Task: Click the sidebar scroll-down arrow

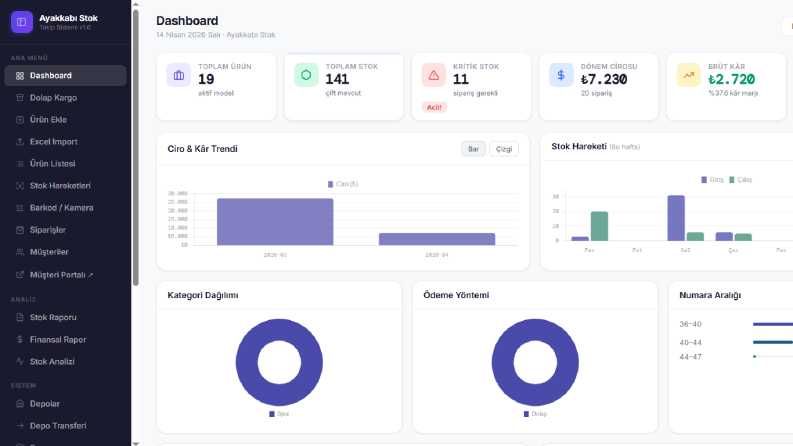Action: [136, 443]
